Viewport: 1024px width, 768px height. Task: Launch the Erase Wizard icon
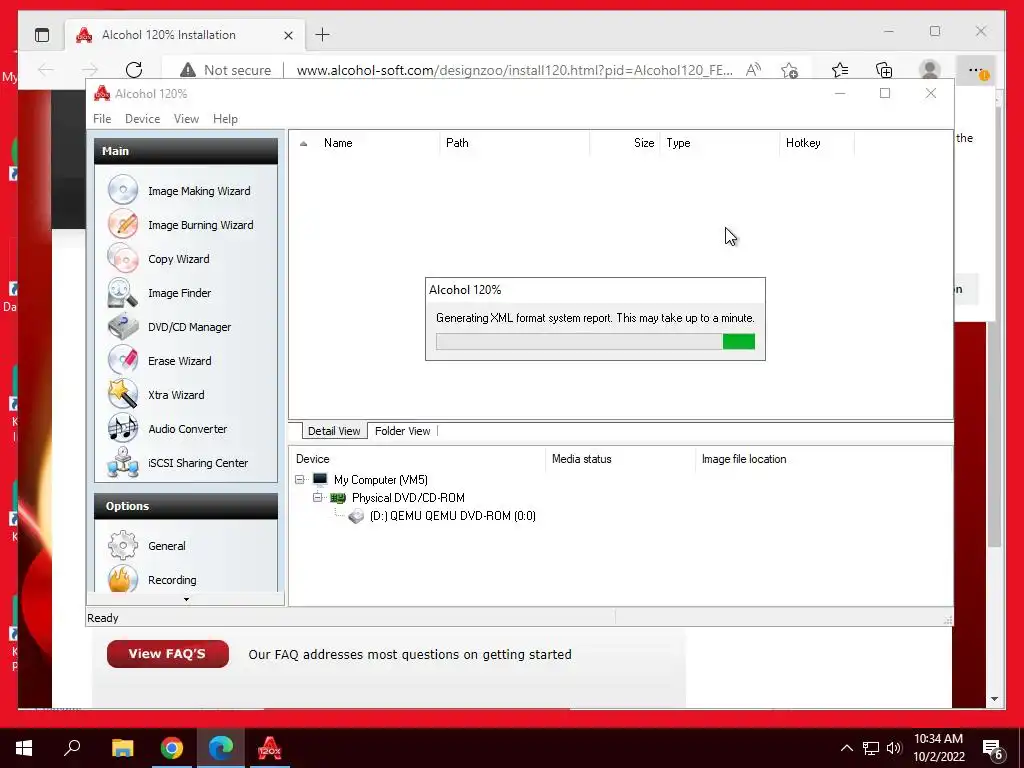(x=123, y=360)
